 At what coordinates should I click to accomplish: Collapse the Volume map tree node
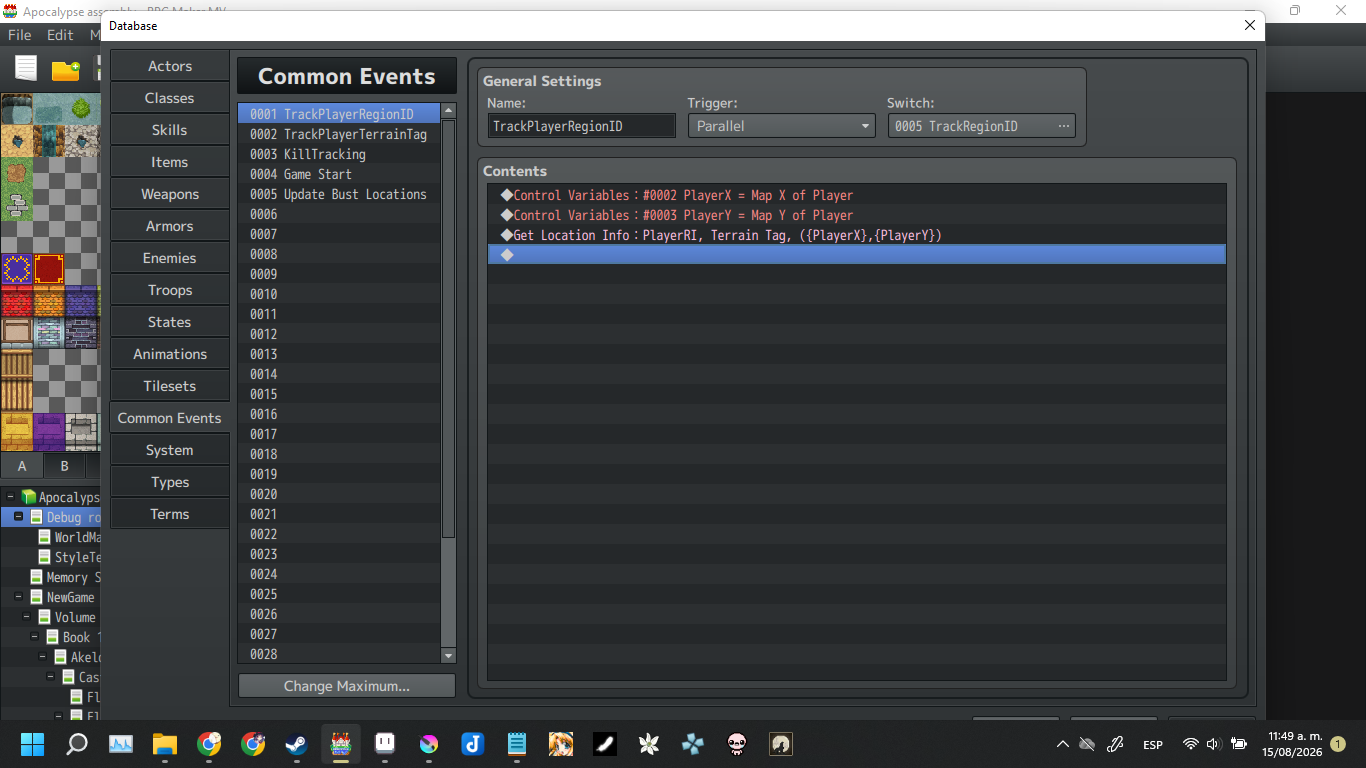click(27, 617)
